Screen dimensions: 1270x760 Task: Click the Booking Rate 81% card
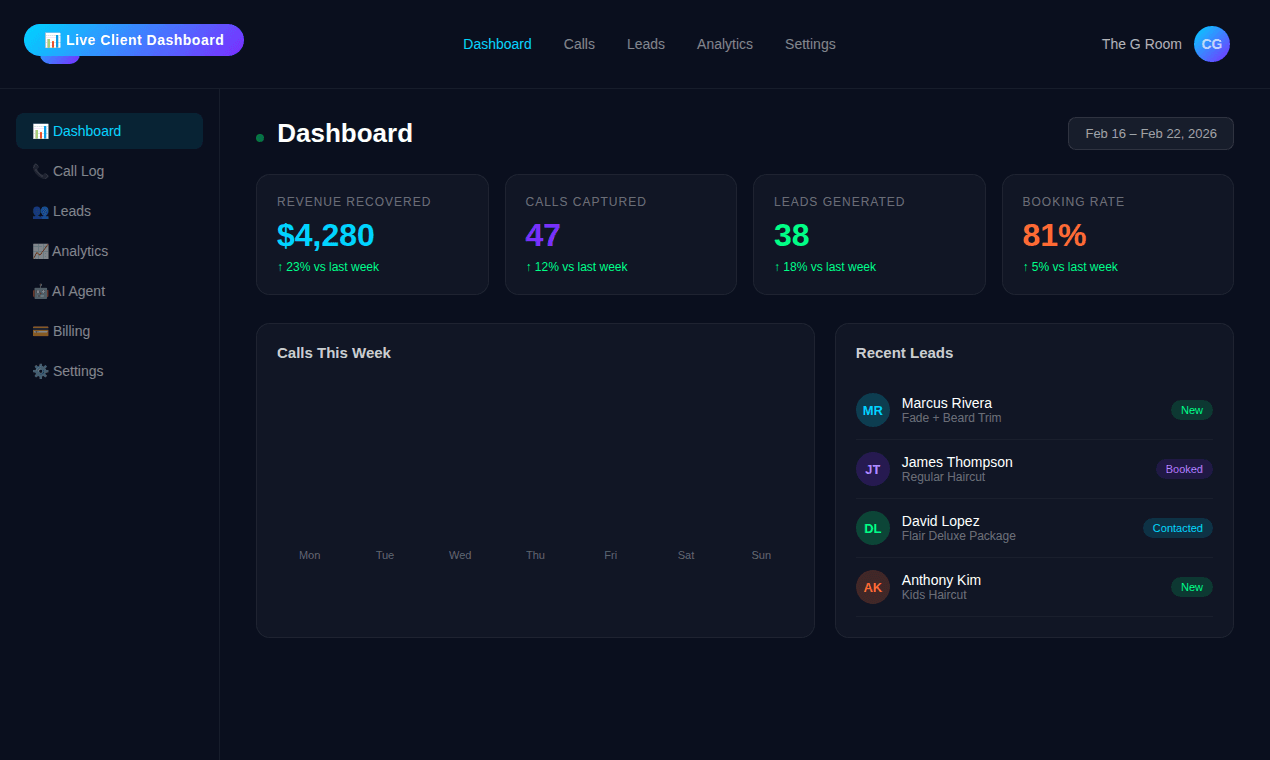[x=1117, y=234]
